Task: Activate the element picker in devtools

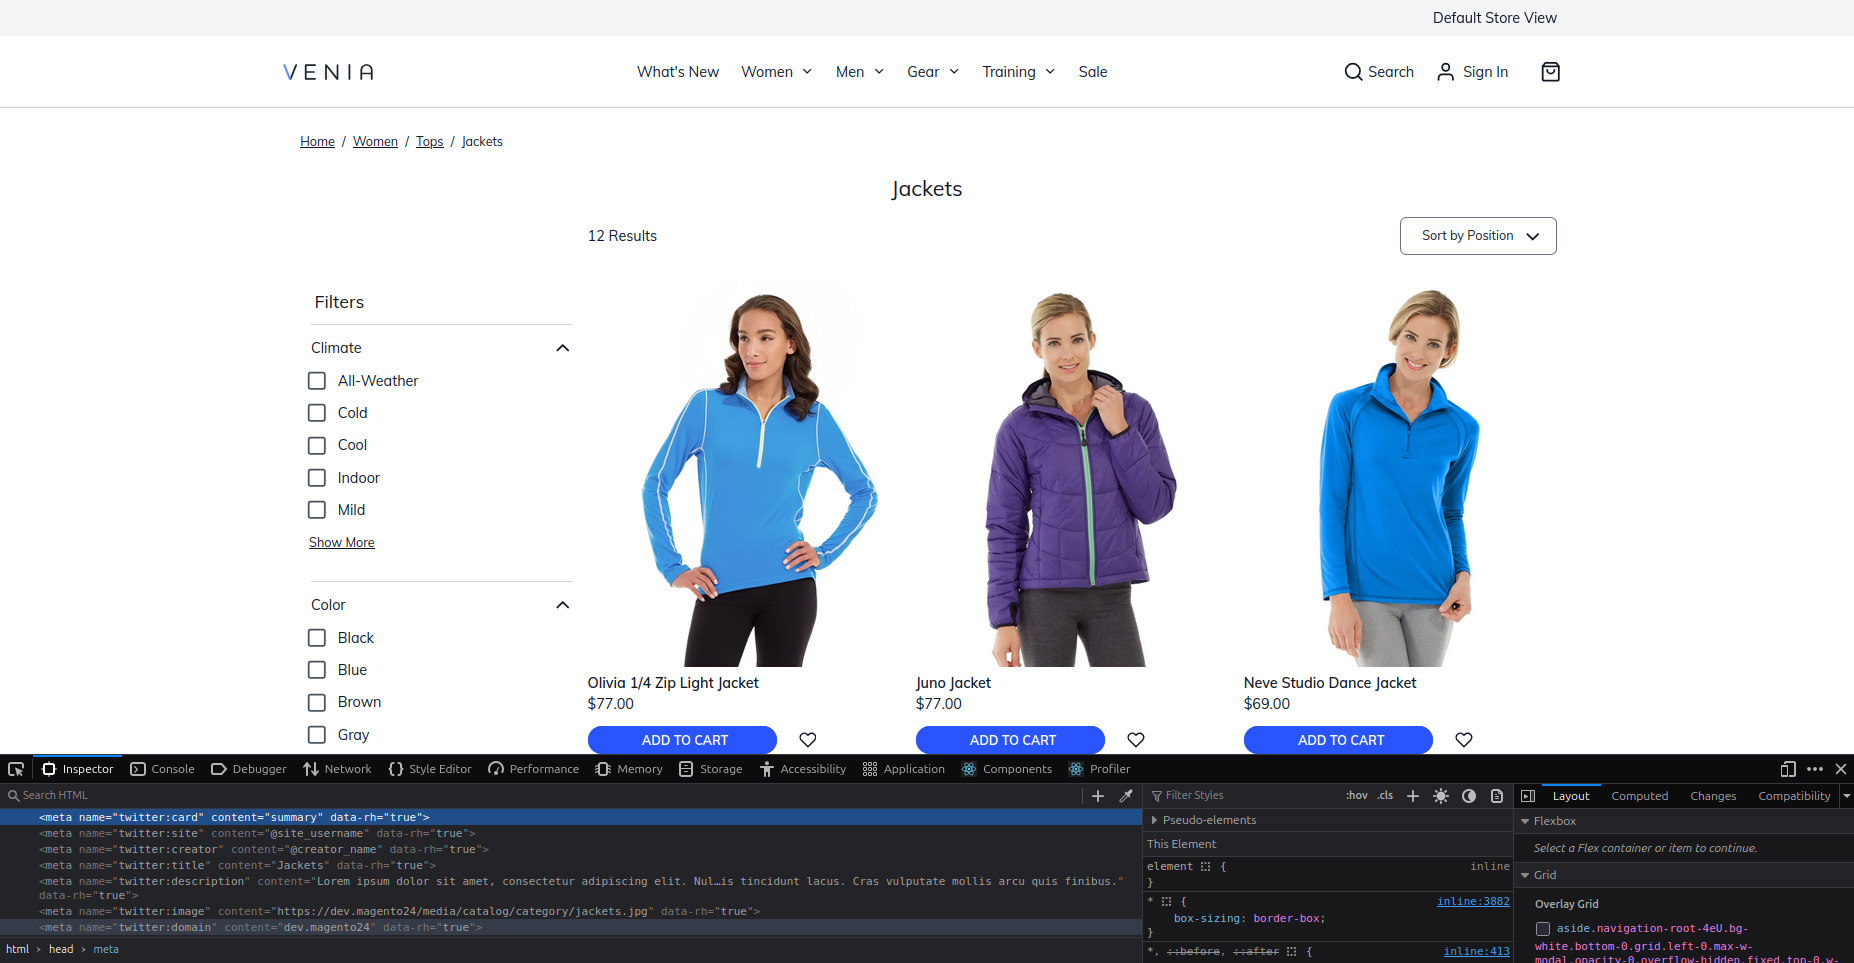Action: coord(16,769)
